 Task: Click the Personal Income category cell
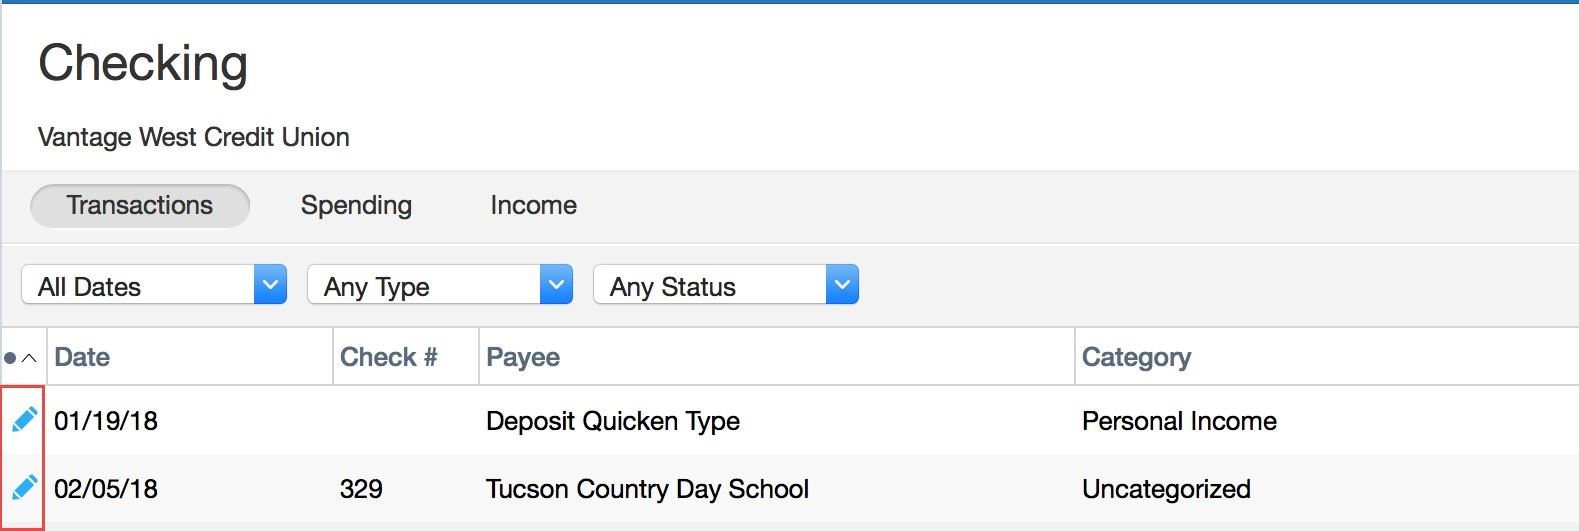[x=1179, y=421]
